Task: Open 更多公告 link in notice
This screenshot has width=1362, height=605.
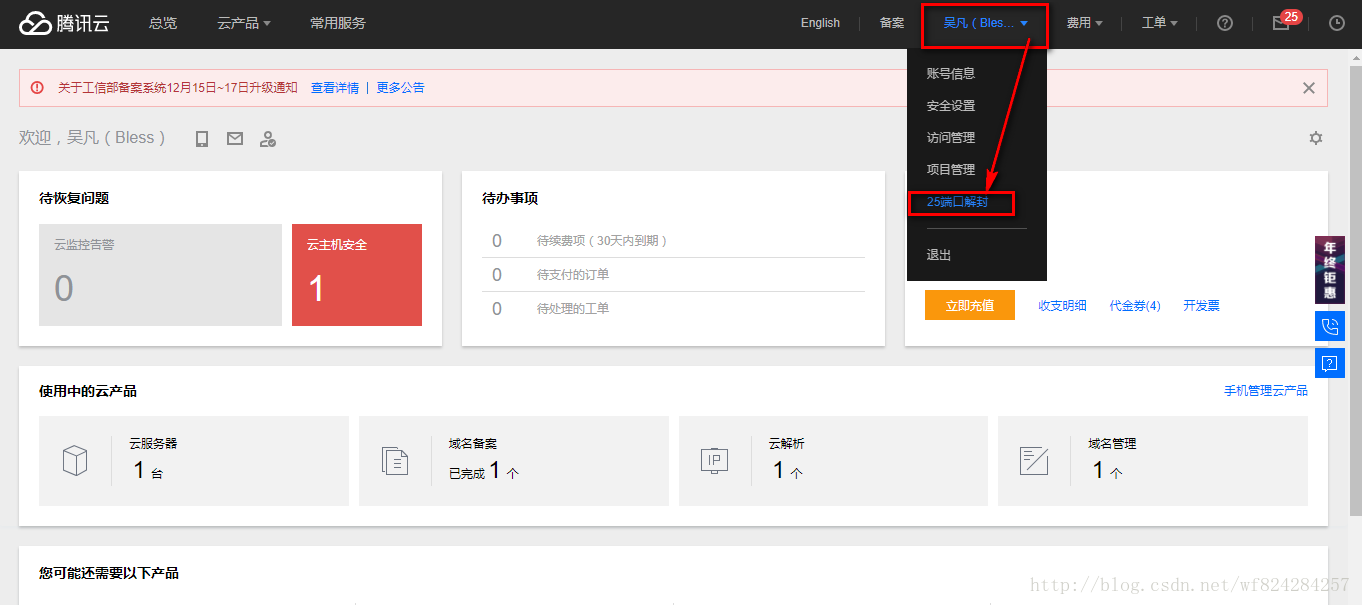Action: (401, 88)
